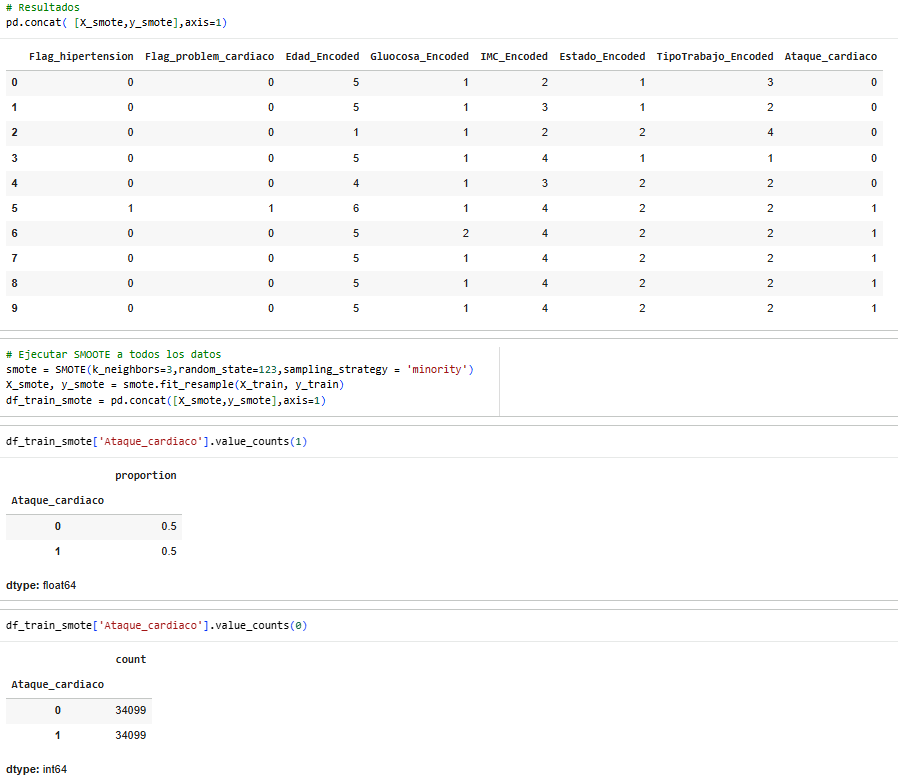Click row index 6 in results table
Image resolution: width=898 pixels, height=777 pixels.
[x=14, y=233]
